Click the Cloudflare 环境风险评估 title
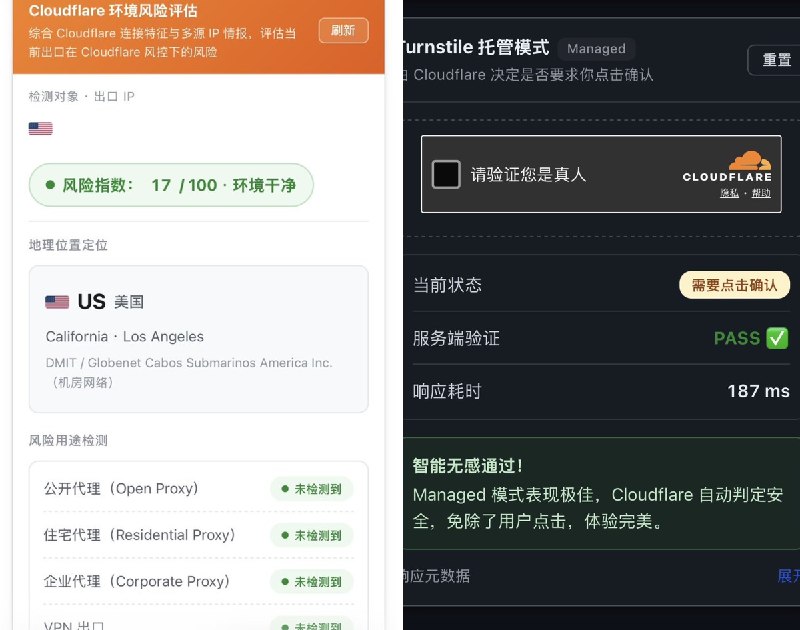 click(x=113, y=11)
